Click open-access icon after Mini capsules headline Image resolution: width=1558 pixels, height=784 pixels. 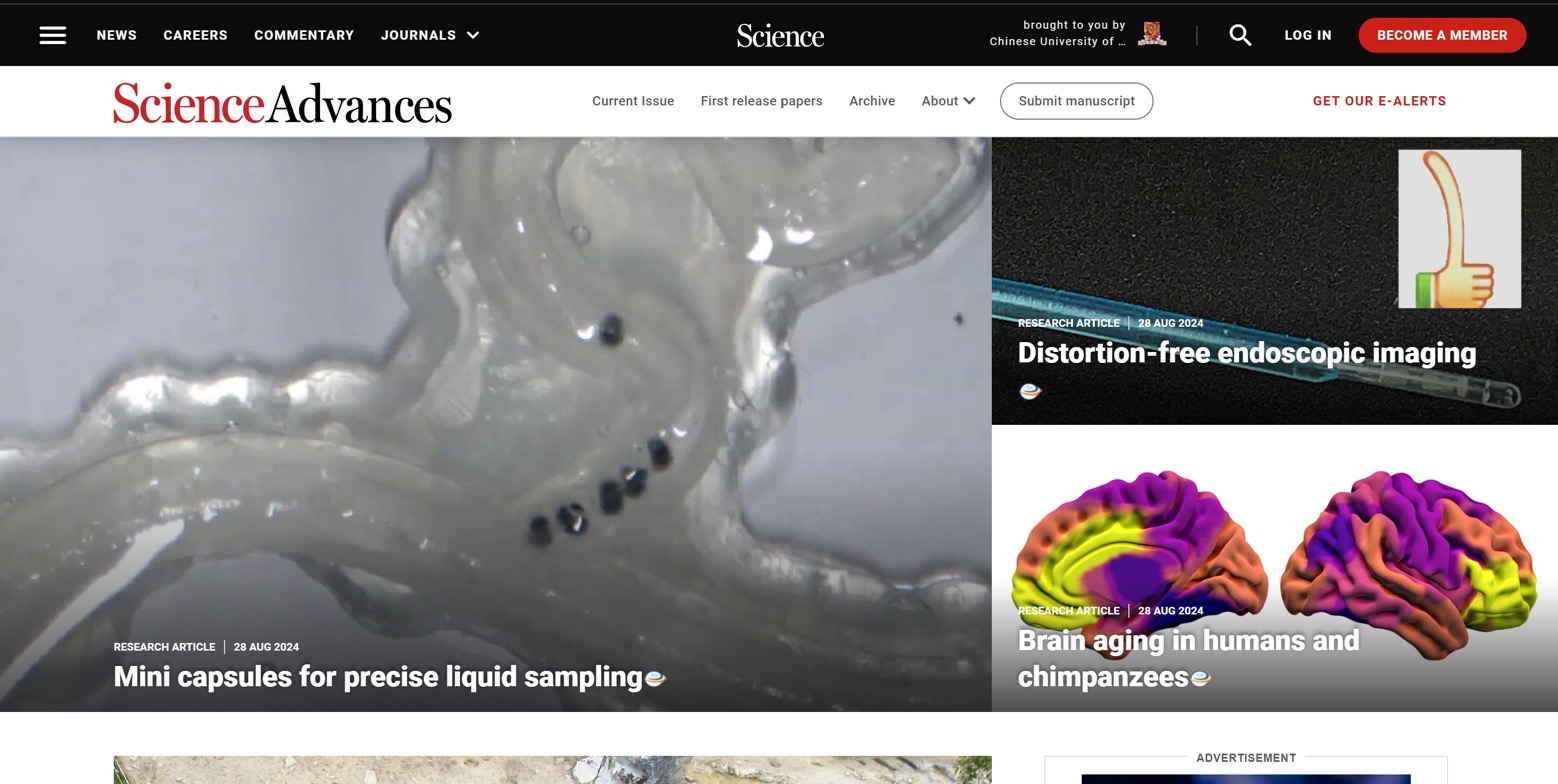click(x=655, y=678)
